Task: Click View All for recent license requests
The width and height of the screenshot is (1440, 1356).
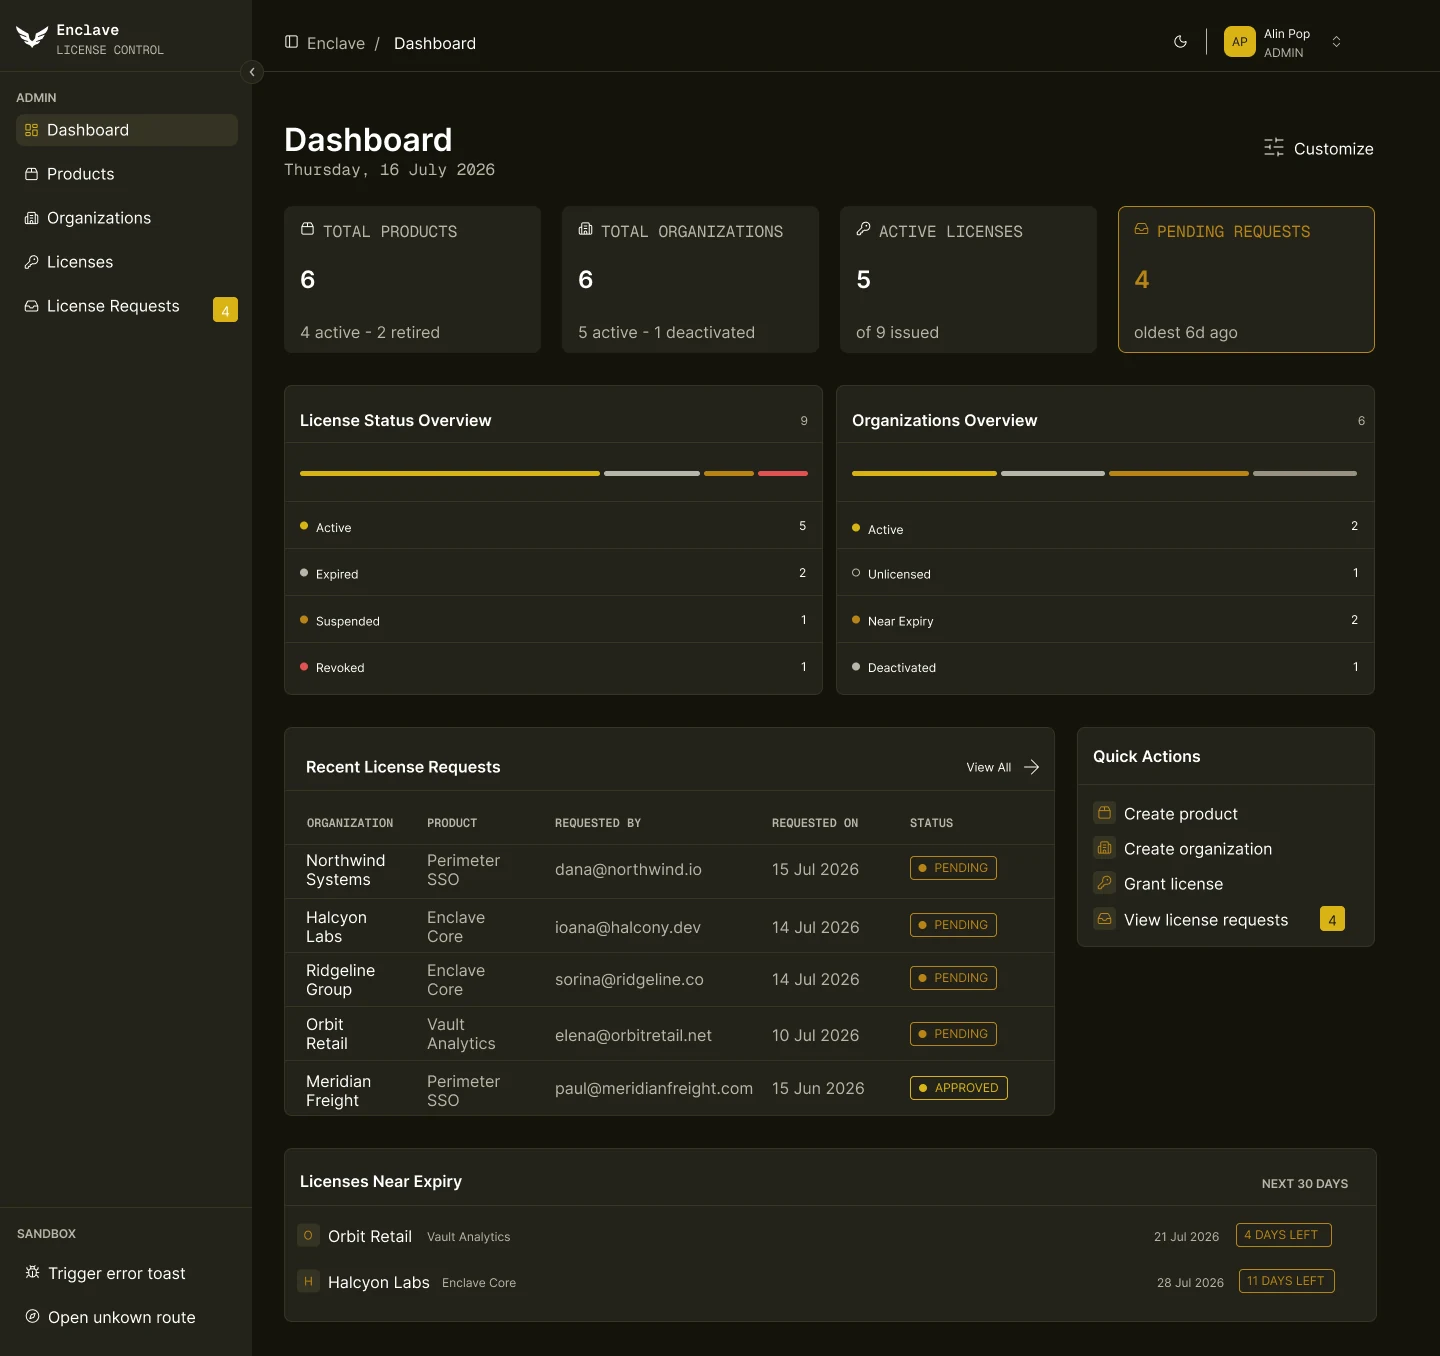Action: click(x=988, y=767)
